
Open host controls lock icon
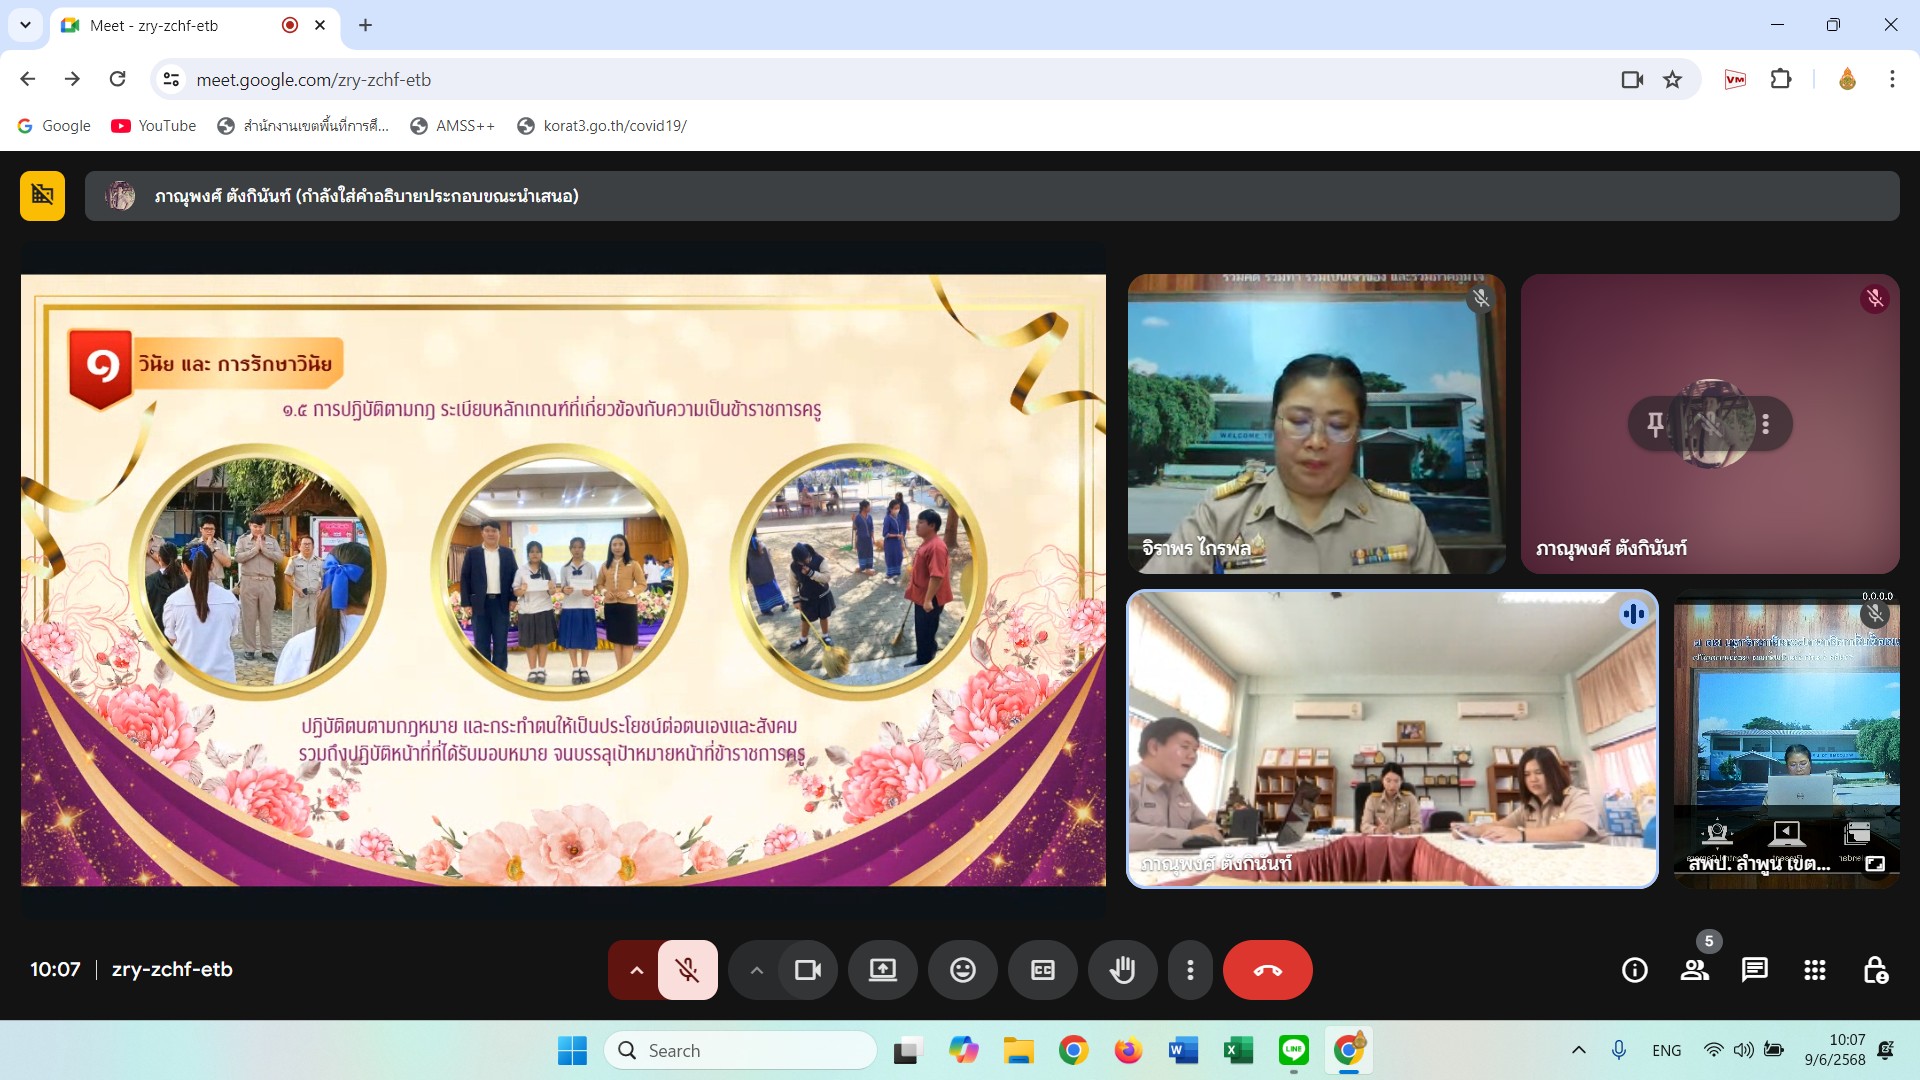coord(1875,970)
